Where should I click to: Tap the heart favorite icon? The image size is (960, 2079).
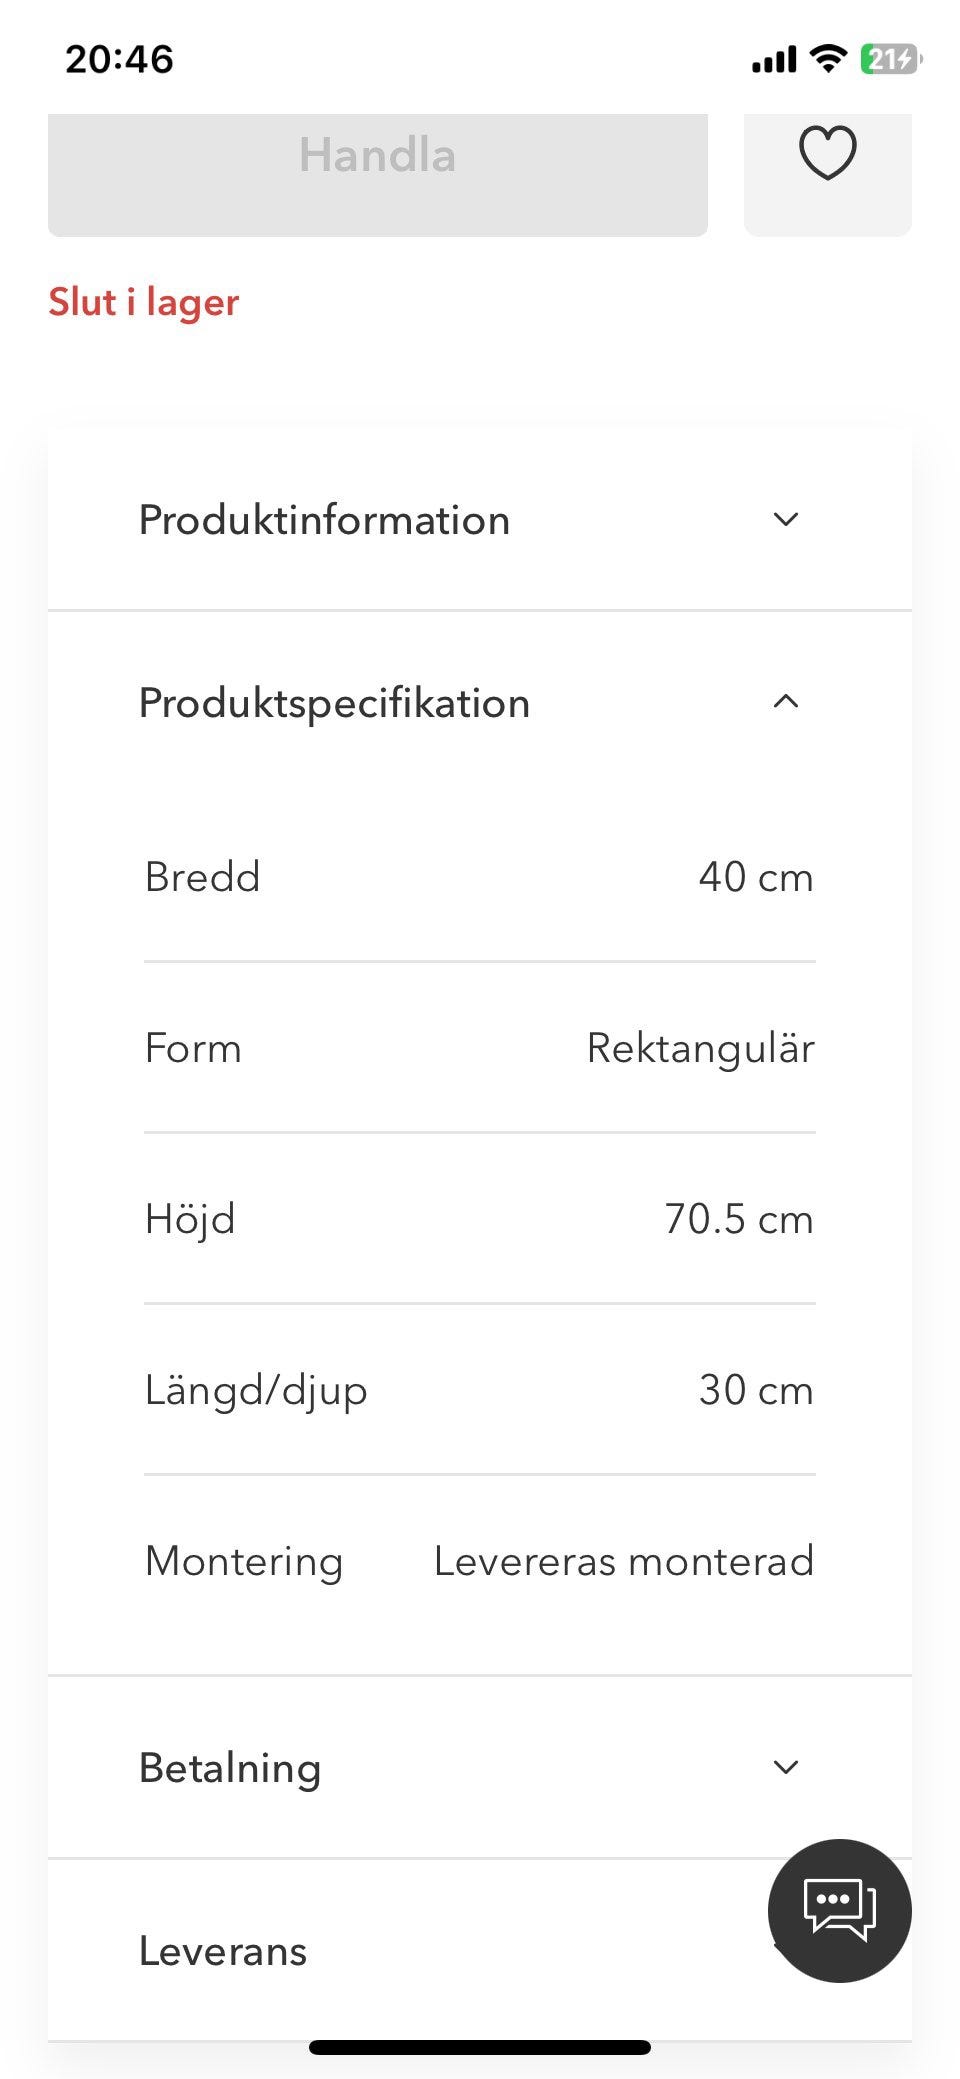click(x=827, y=153)
